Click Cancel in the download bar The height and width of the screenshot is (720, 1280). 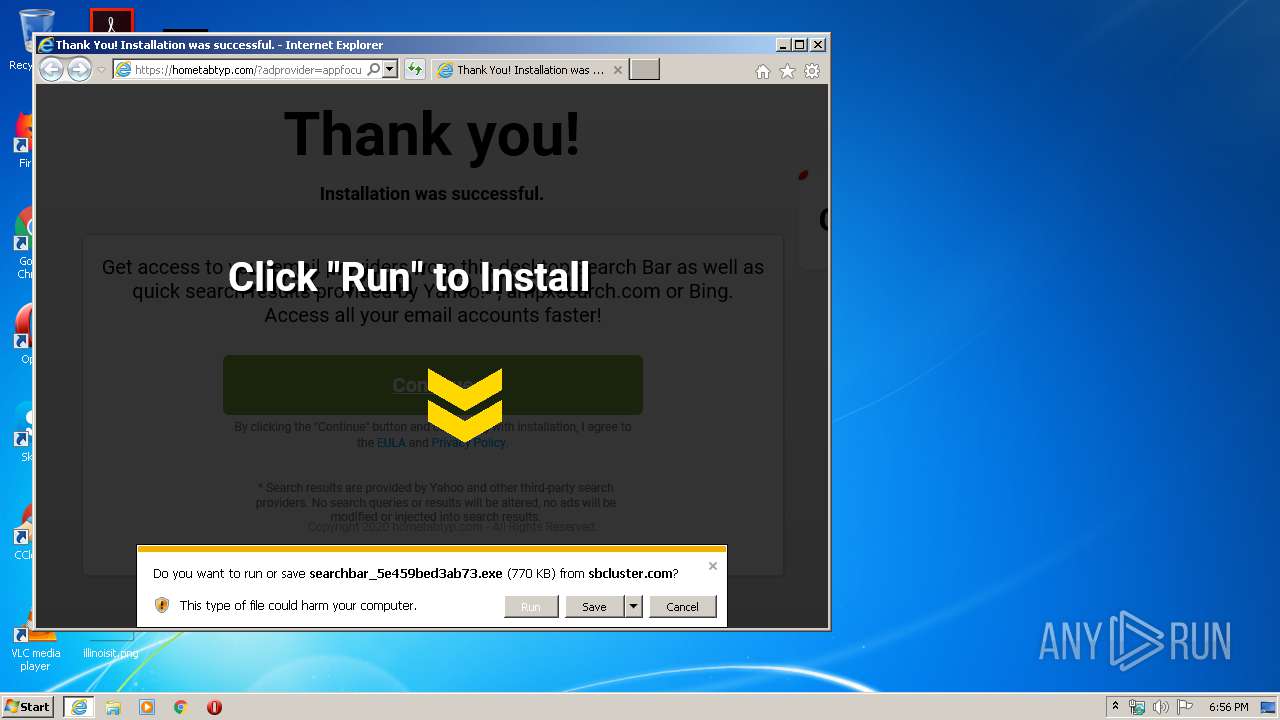(682, 606)
